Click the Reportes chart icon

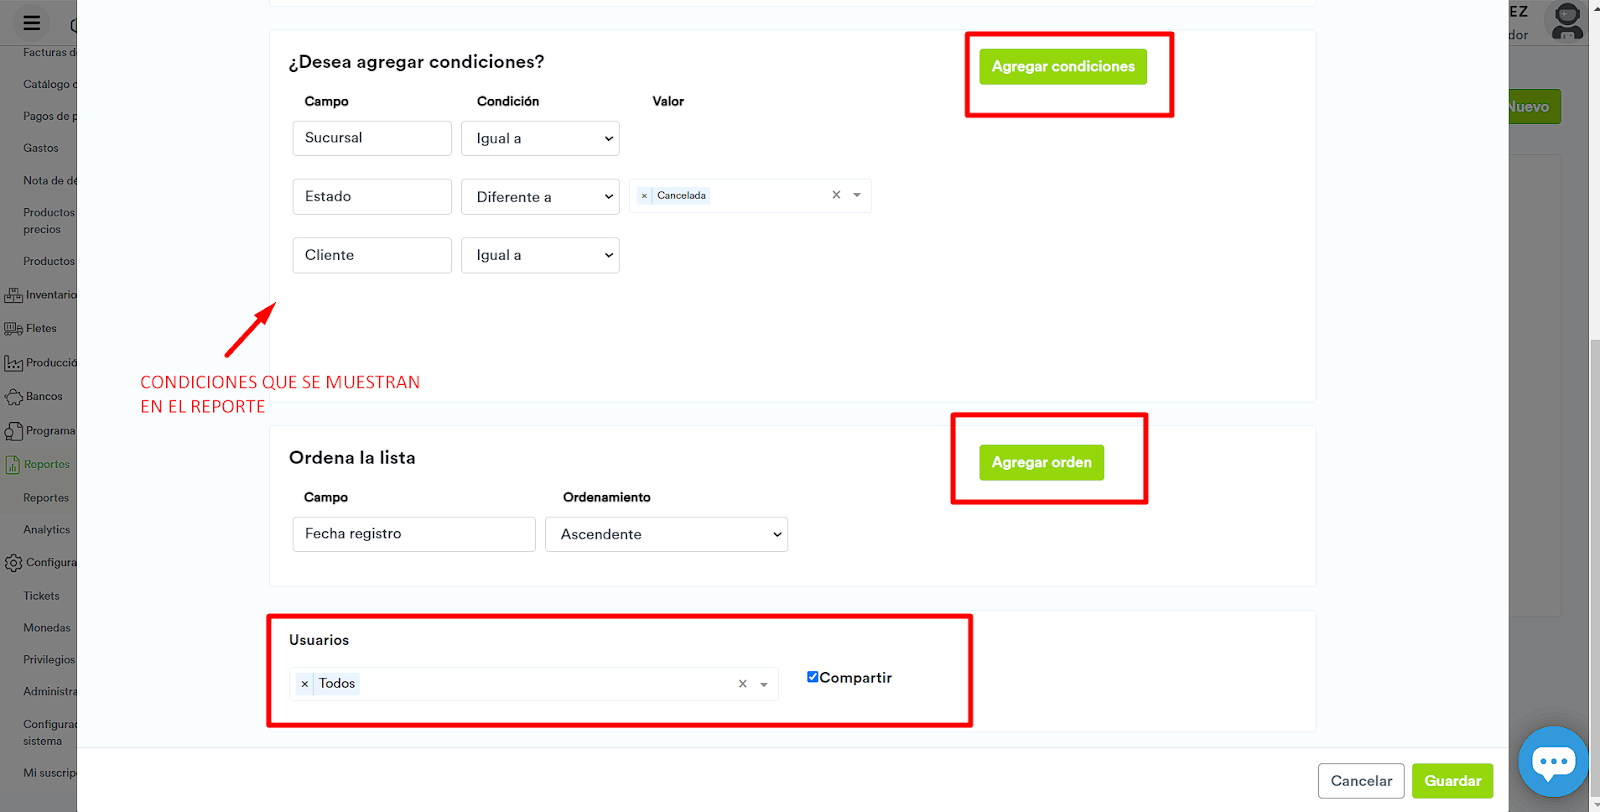[13, 465]
